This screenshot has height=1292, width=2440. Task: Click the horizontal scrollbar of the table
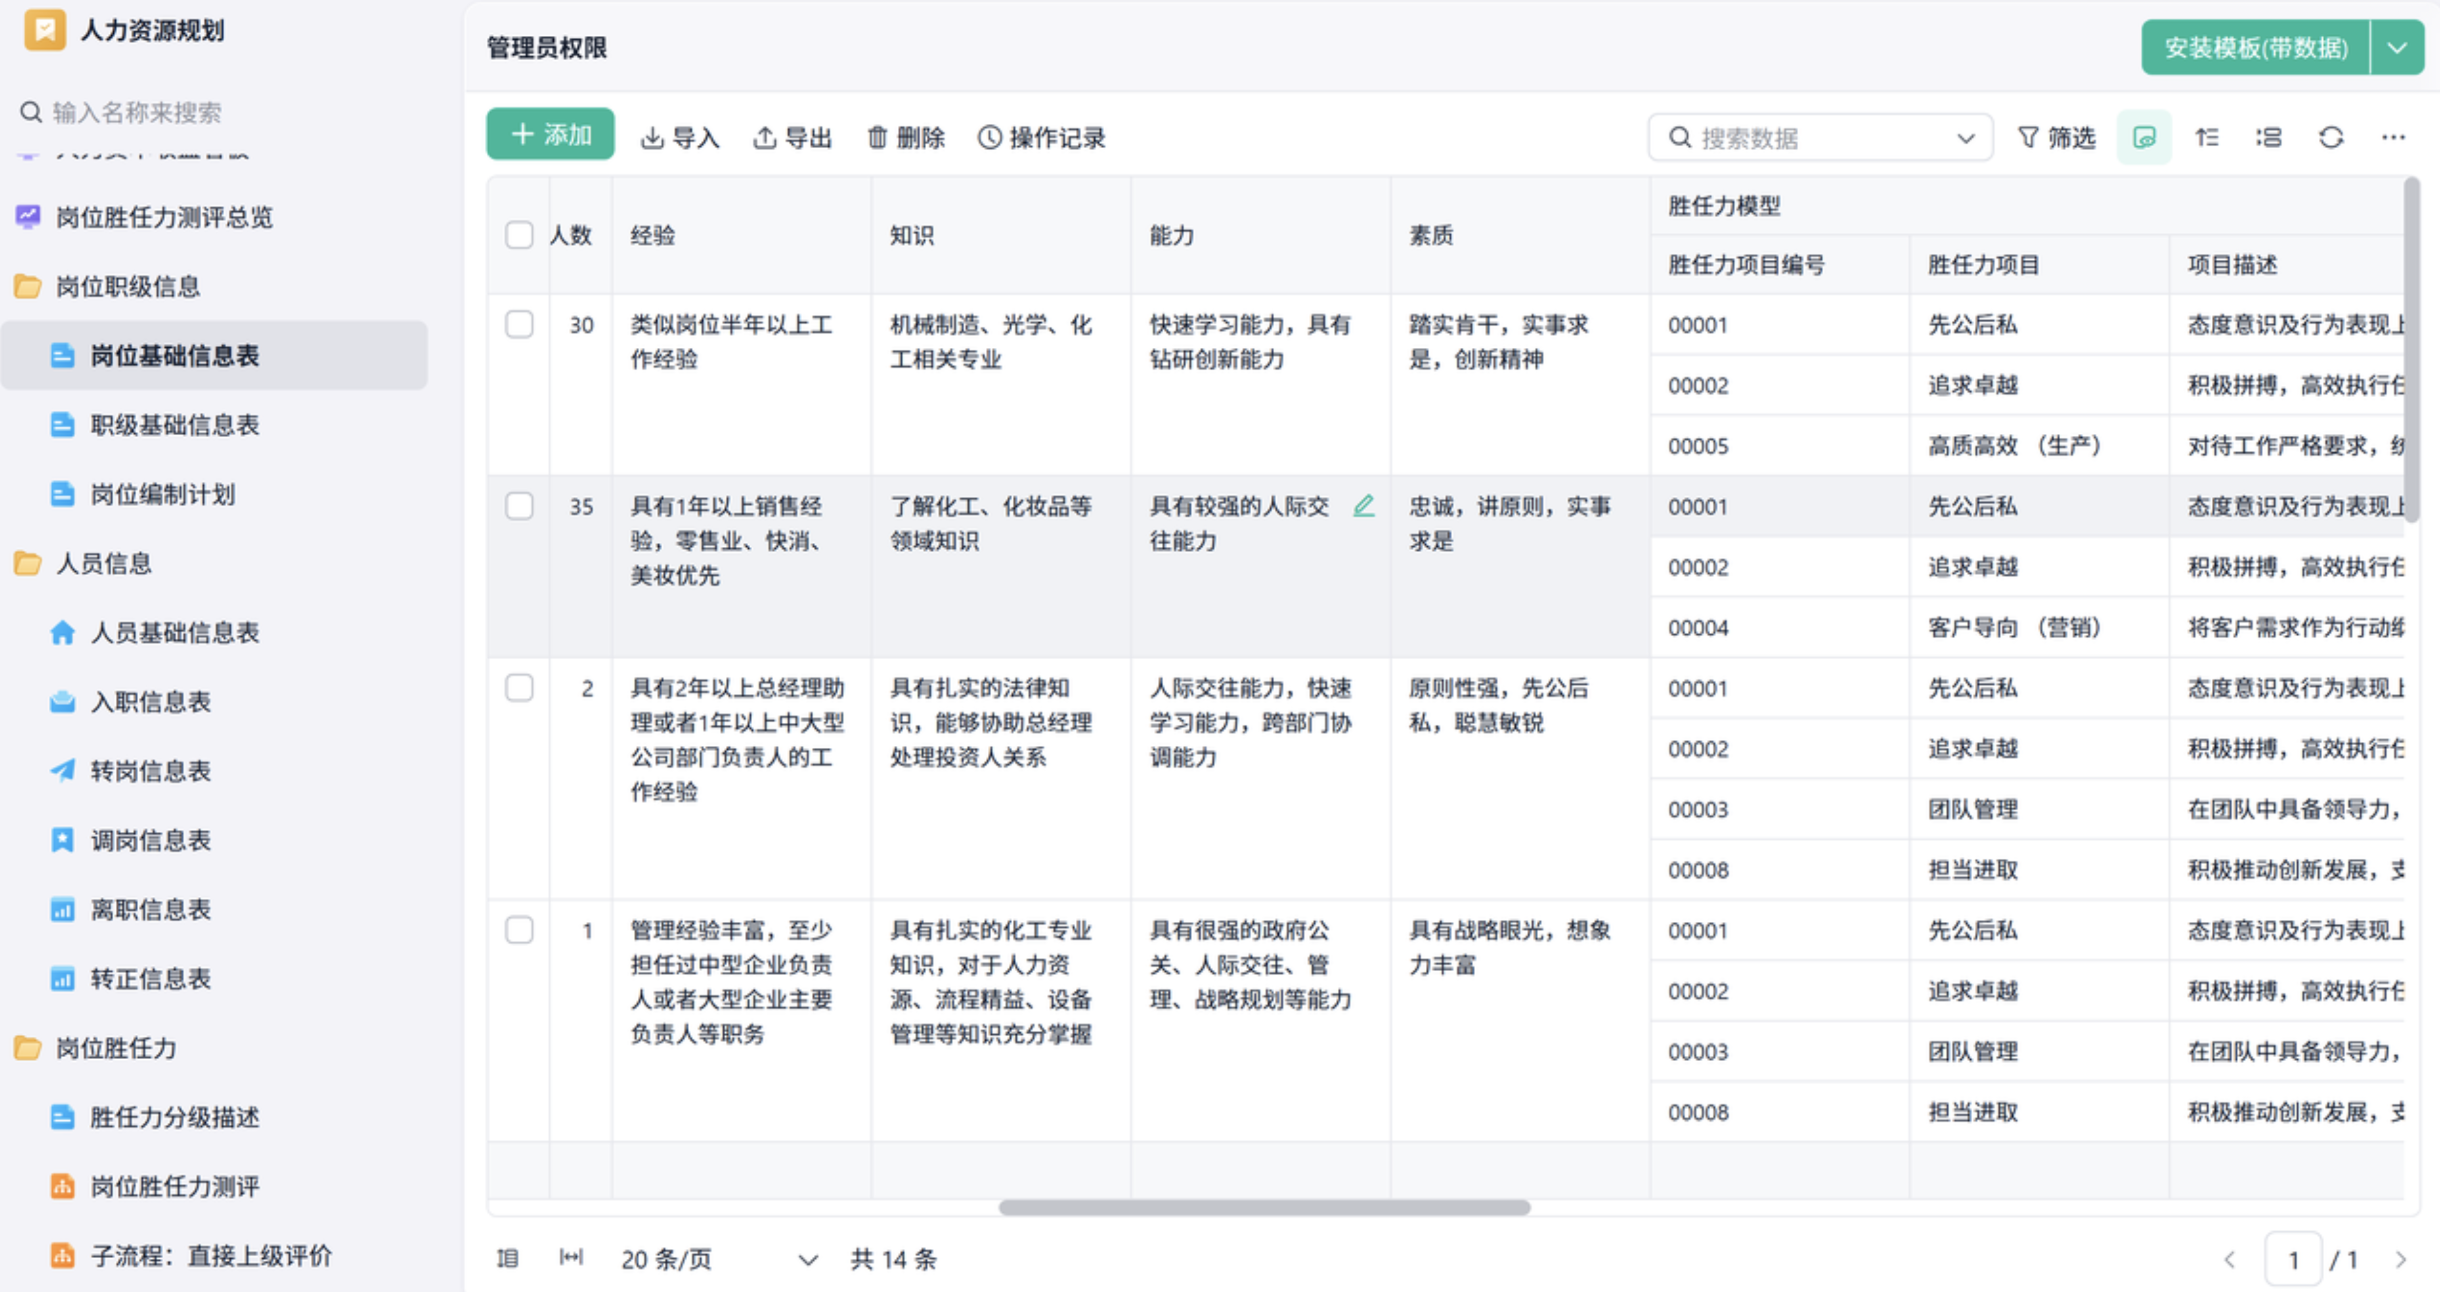tap(1264, 1207)
